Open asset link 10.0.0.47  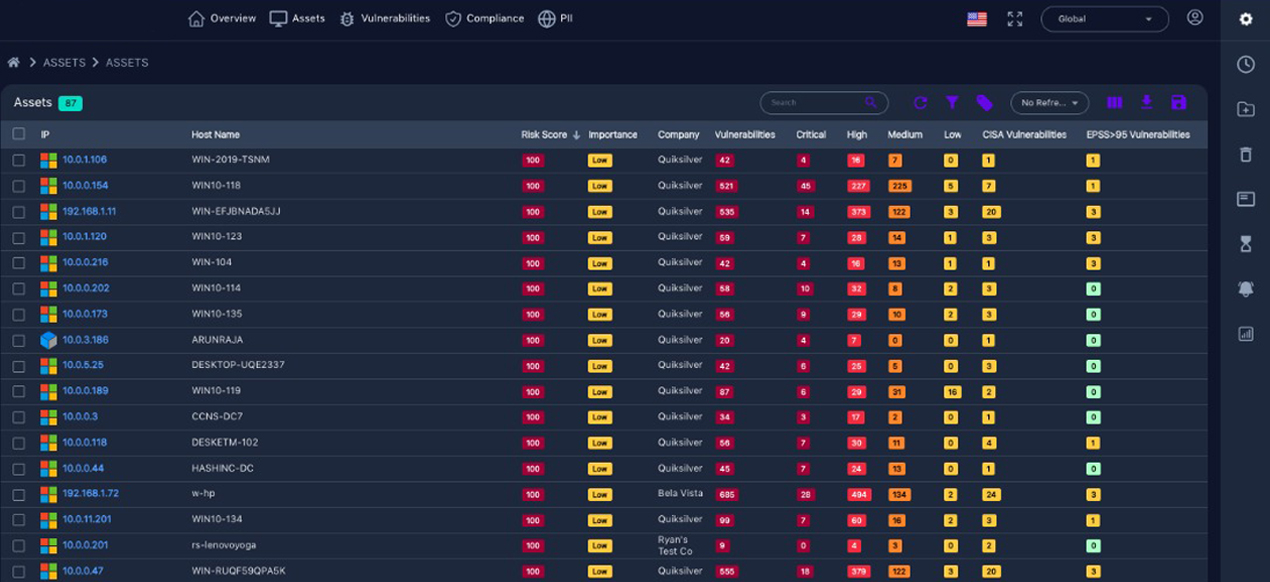coord(83,571)
